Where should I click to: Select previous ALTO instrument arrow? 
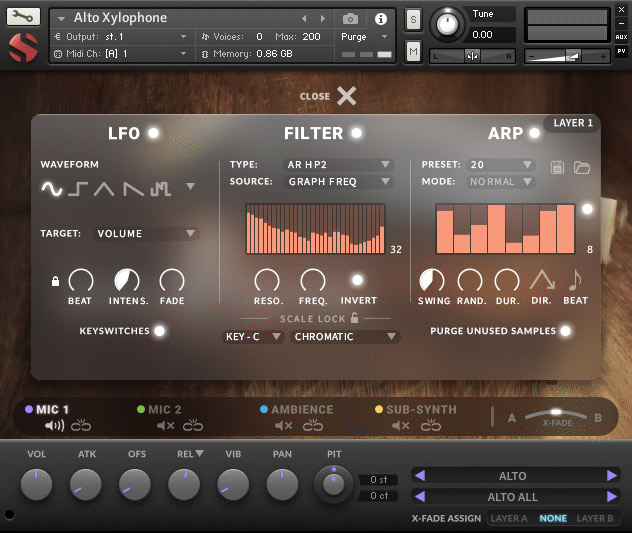420,476
